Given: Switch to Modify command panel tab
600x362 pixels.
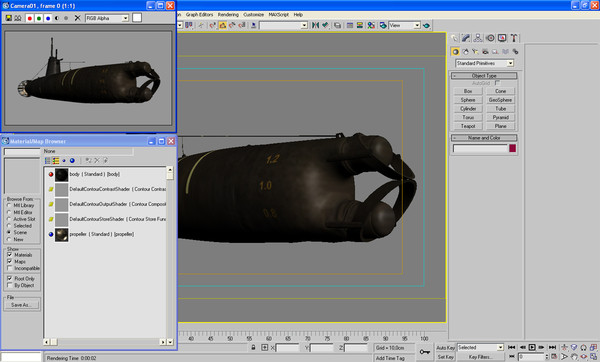Looking at the screenshot, I should click(466, 38).
